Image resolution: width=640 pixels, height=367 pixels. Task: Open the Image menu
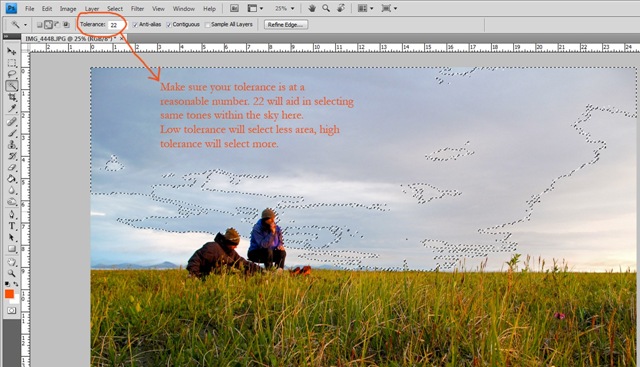click(x=68, y=9)
